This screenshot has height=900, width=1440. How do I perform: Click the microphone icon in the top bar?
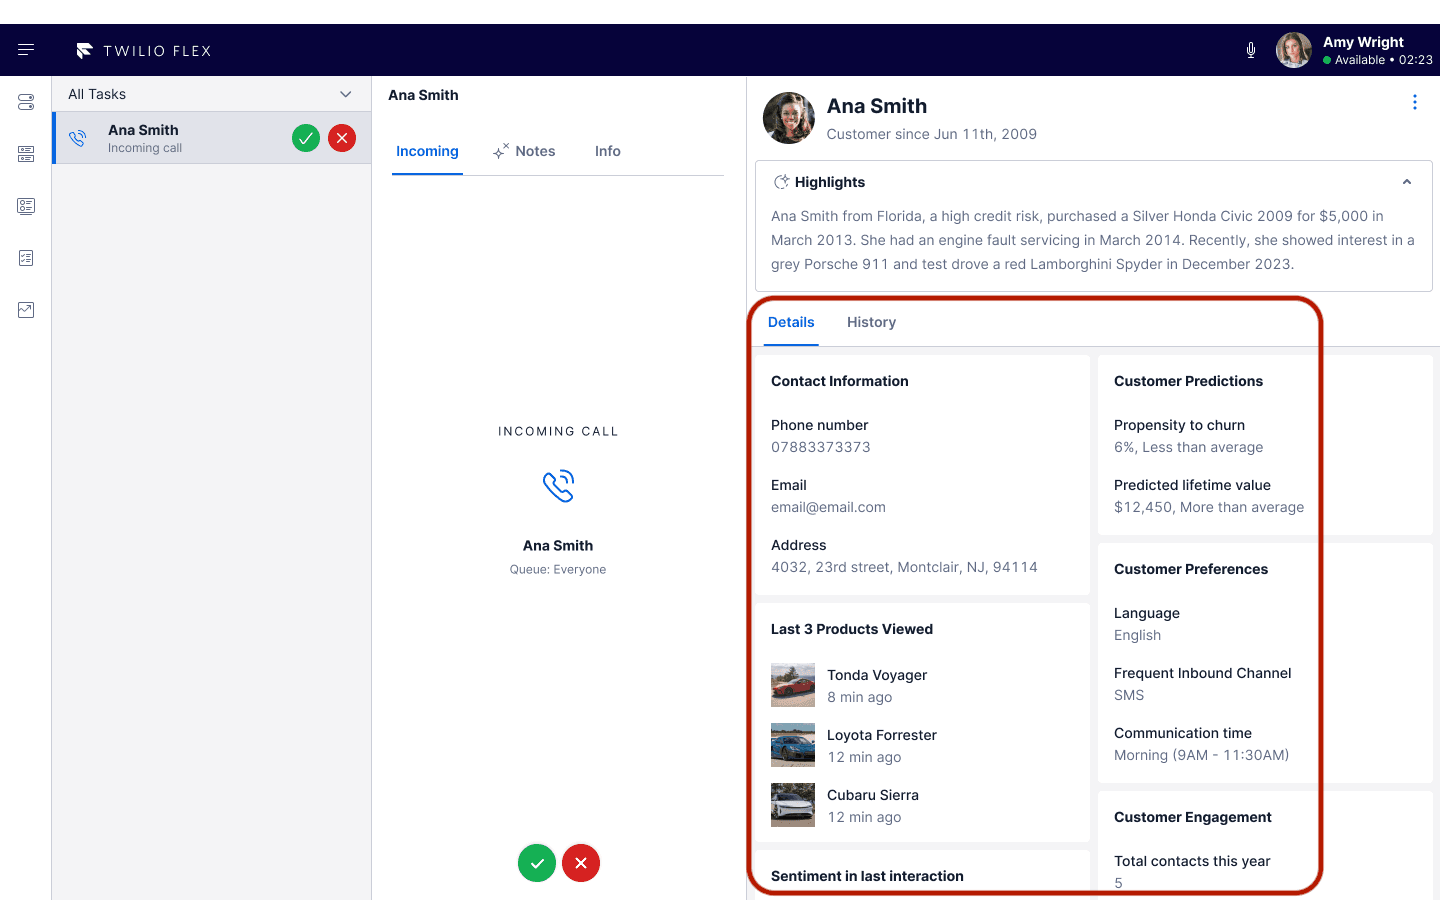coord(1250,49)
